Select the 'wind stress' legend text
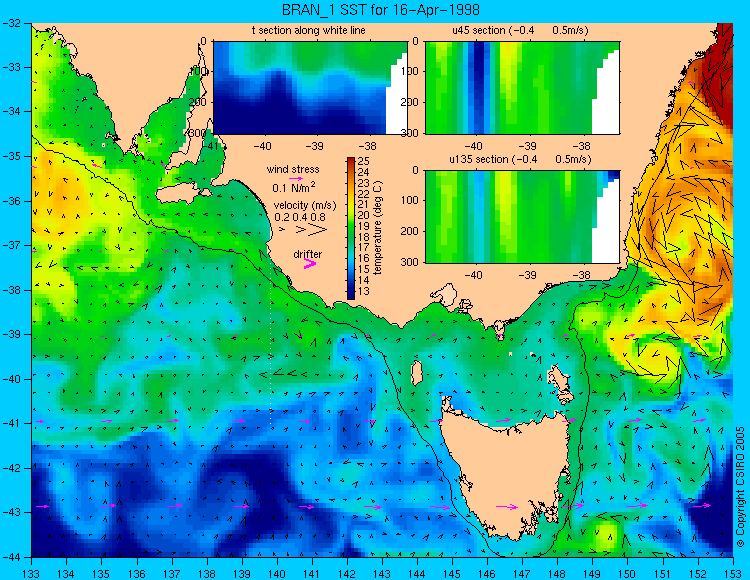This screenshot has height=580, width=750. point(293,169)
